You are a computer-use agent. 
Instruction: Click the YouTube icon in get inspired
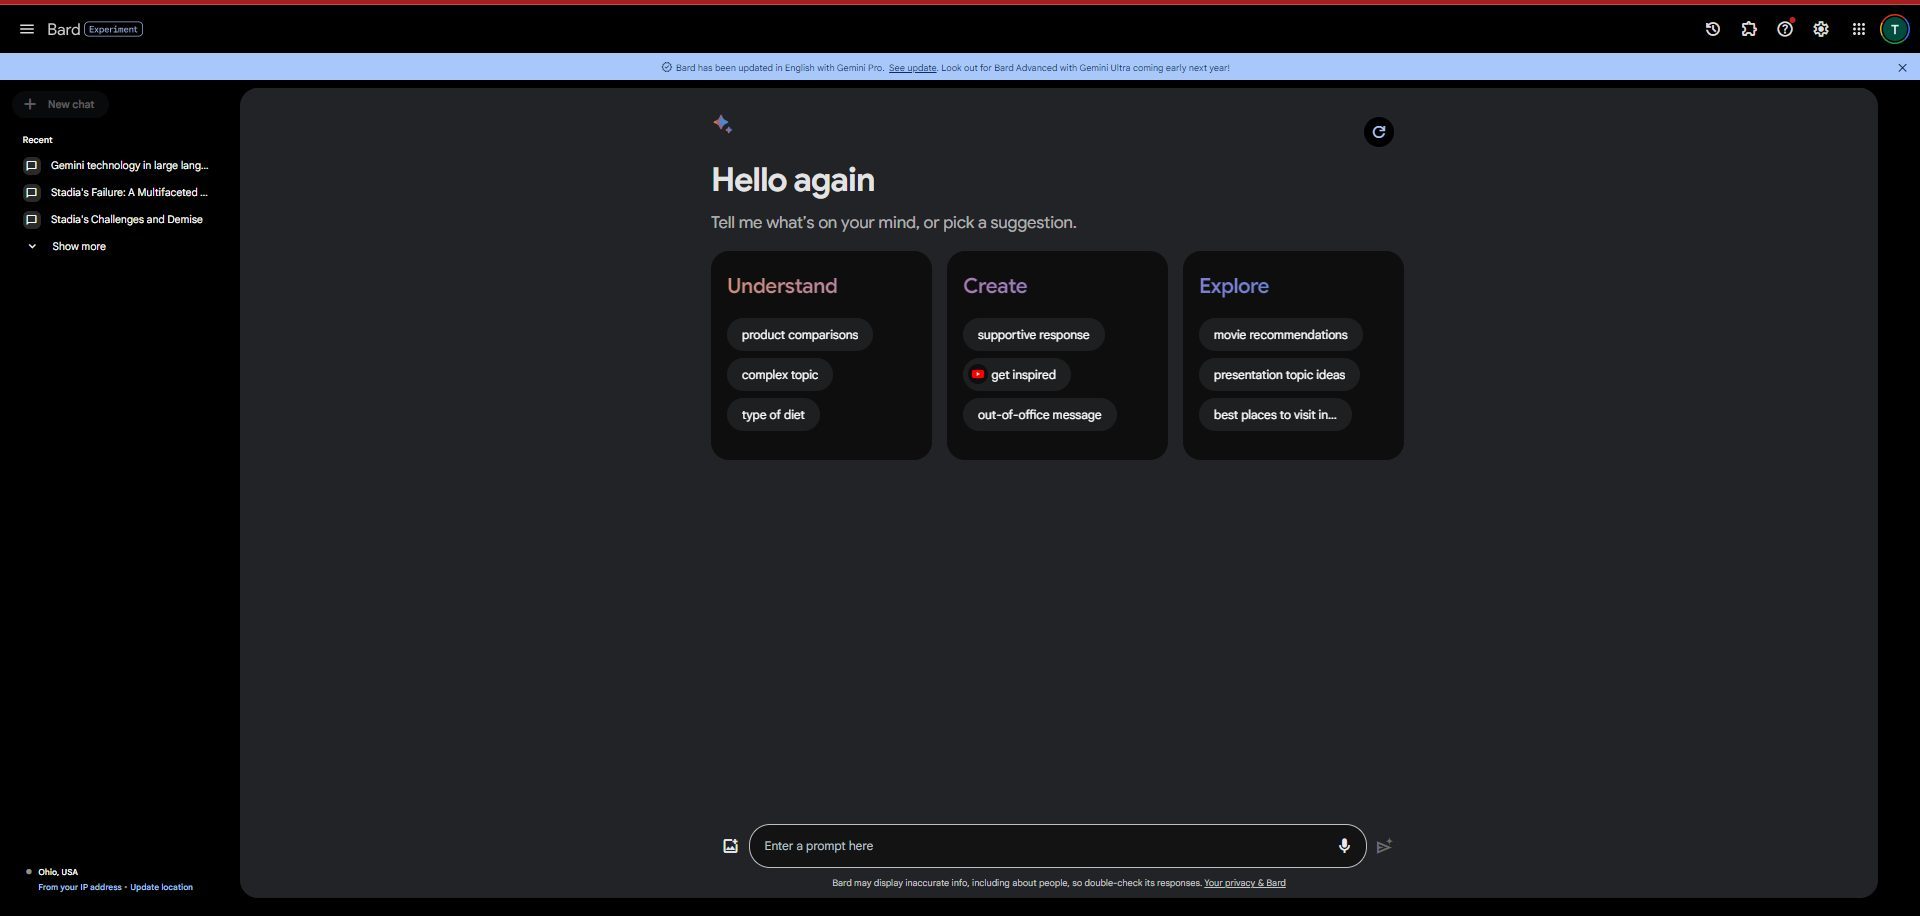[x=978, y=374]
